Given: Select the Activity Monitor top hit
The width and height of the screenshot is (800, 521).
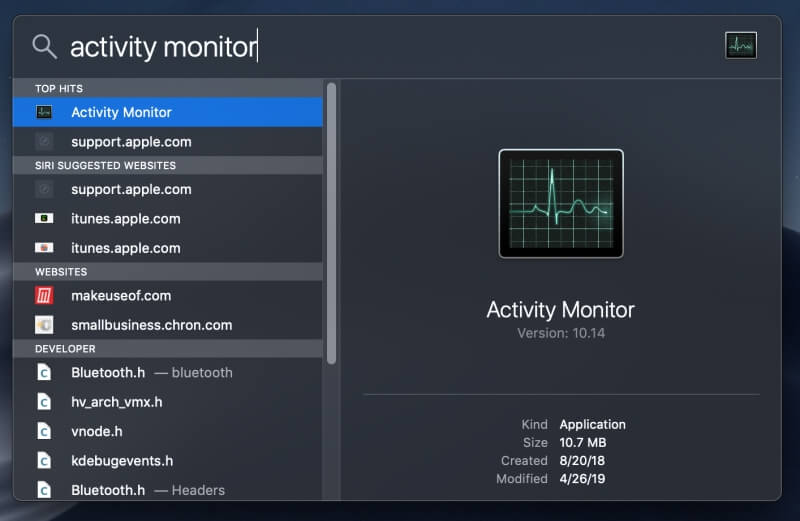Looking at the screenshot, I should [x=168, y=112].
